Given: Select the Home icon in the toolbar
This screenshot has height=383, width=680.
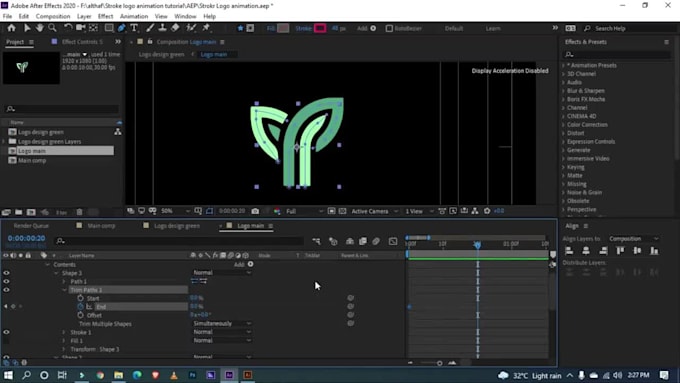Looking at the screenshot, I should tap(11, 28).
